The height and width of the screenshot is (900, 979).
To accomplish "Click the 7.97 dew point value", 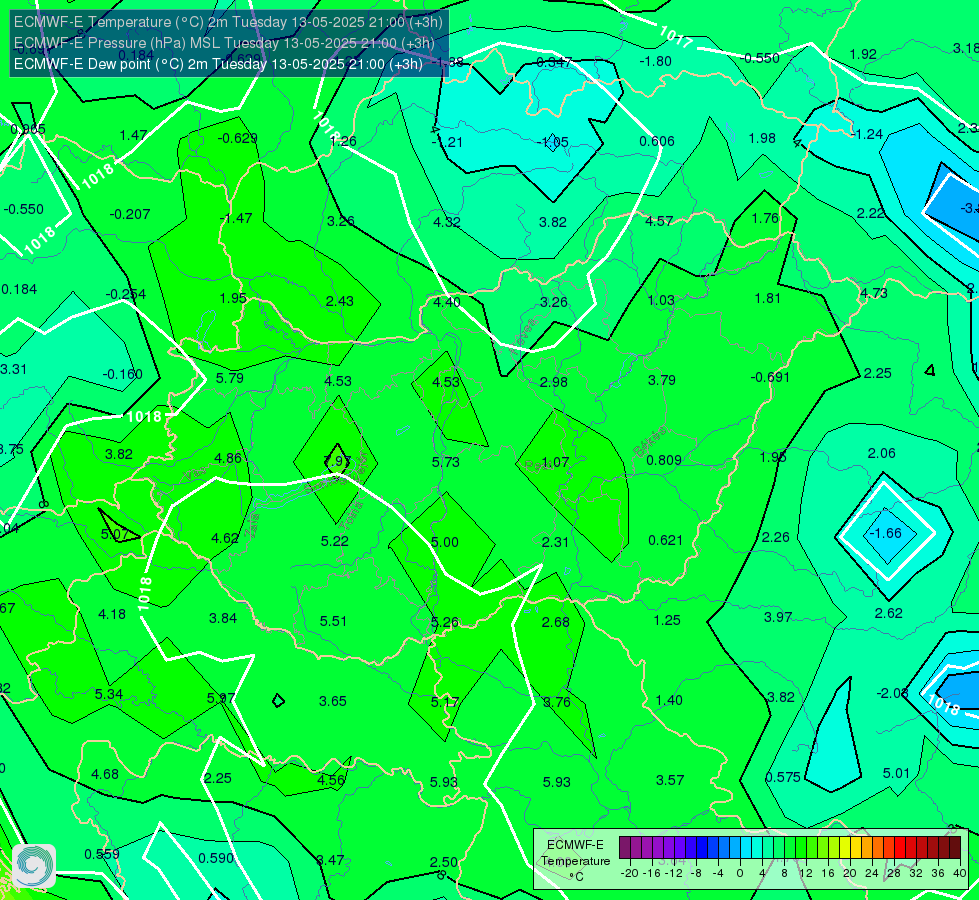I will 337,462.
